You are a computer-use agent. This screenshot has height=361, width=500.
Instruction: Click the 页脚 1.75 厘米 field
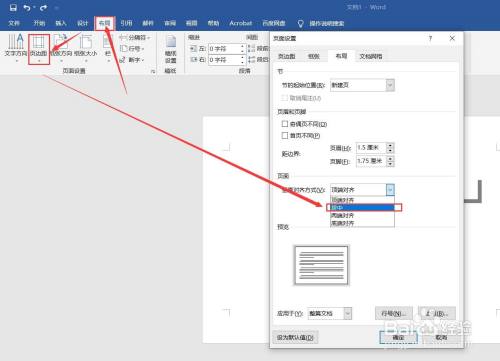[x=371, y=161]
